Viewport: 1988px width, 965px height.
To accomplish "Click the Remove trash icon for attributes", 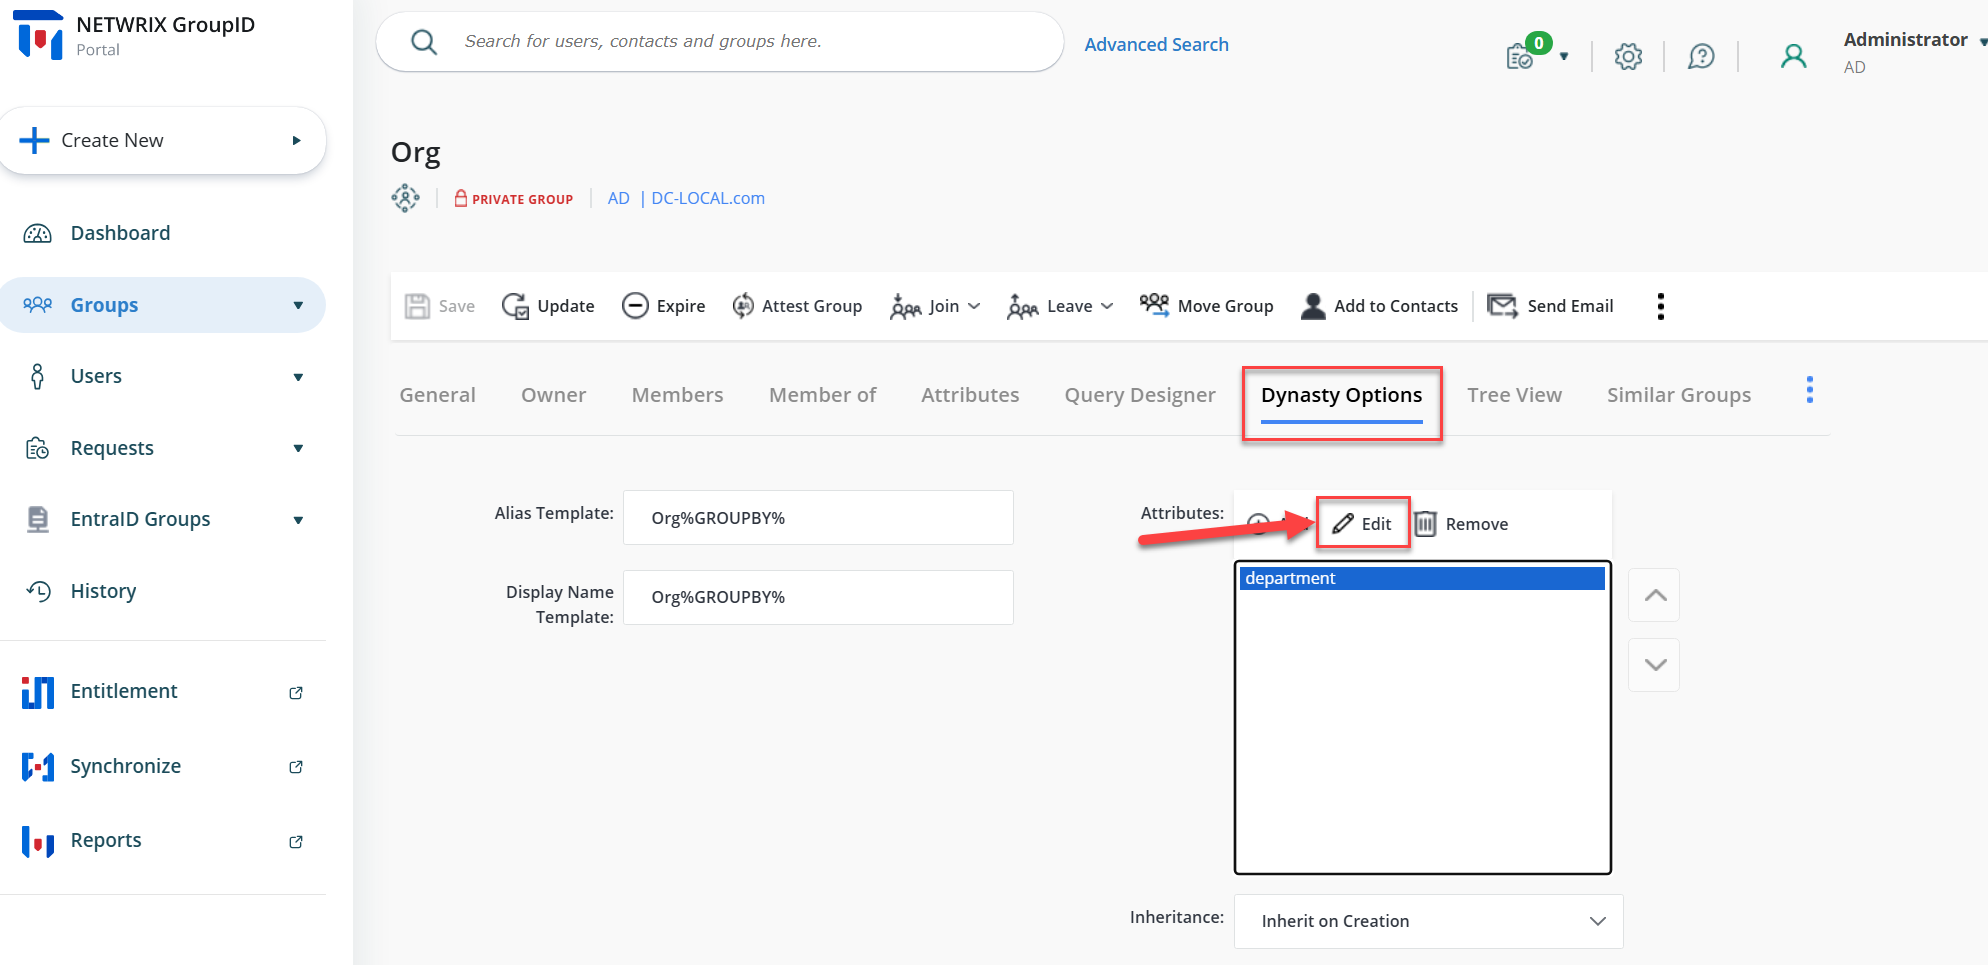I will tap(1427, 523).
